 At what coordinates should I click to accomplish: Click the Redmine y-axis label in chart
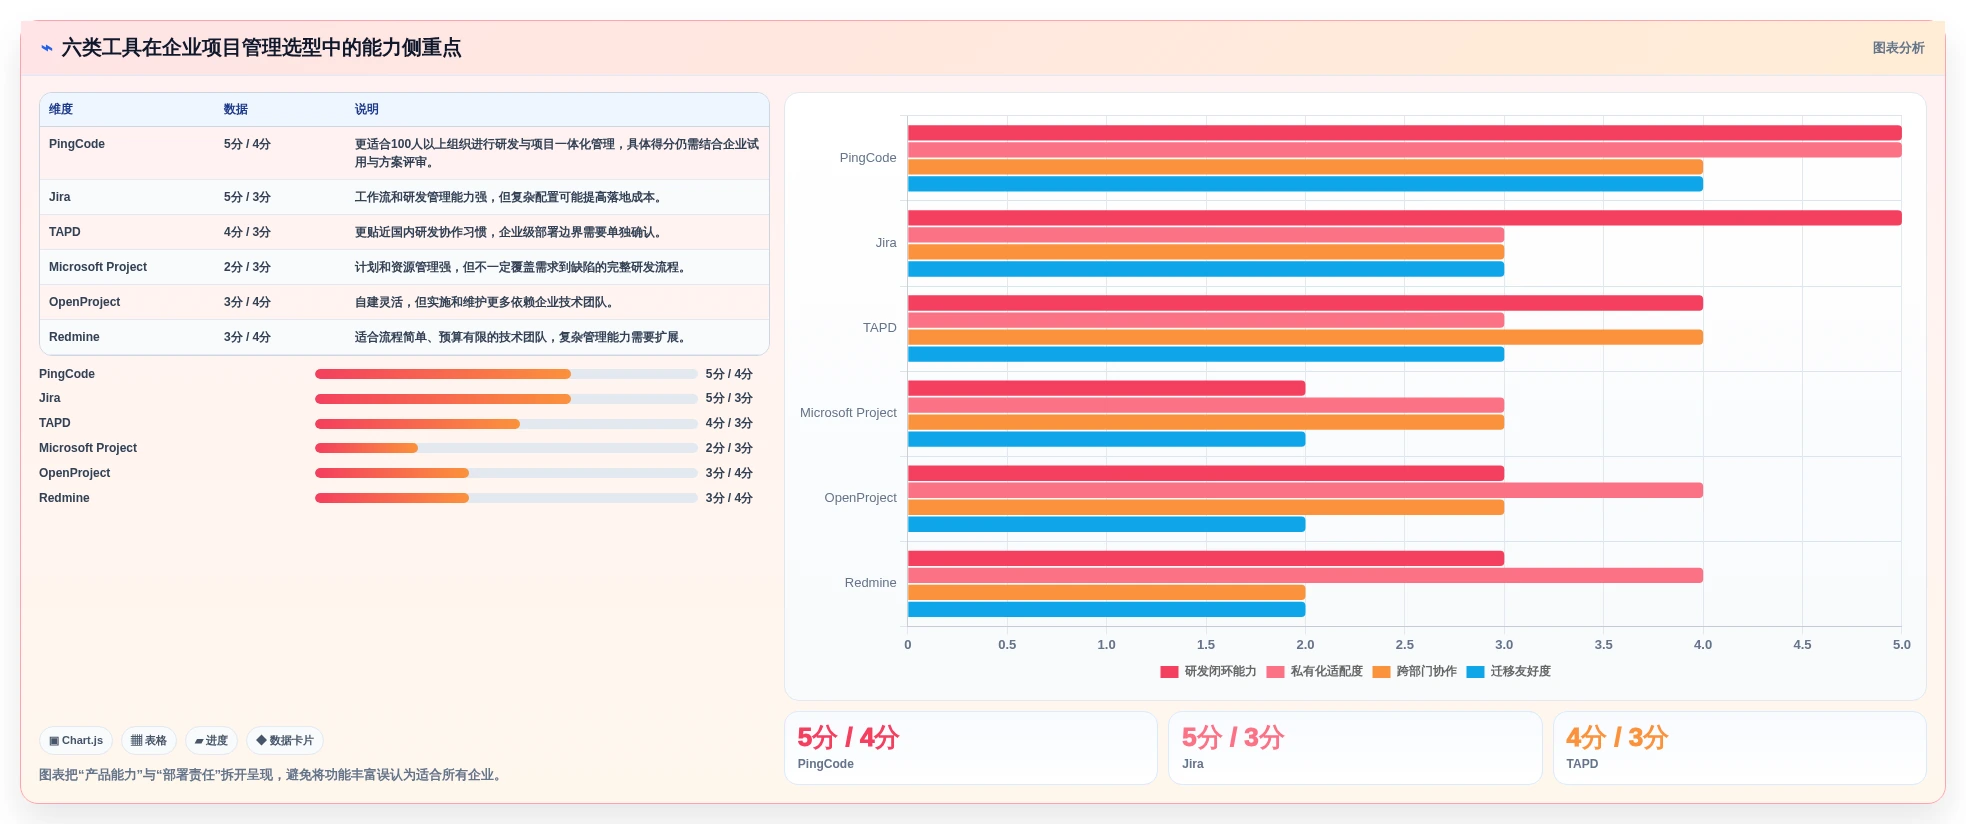[870, 583]
